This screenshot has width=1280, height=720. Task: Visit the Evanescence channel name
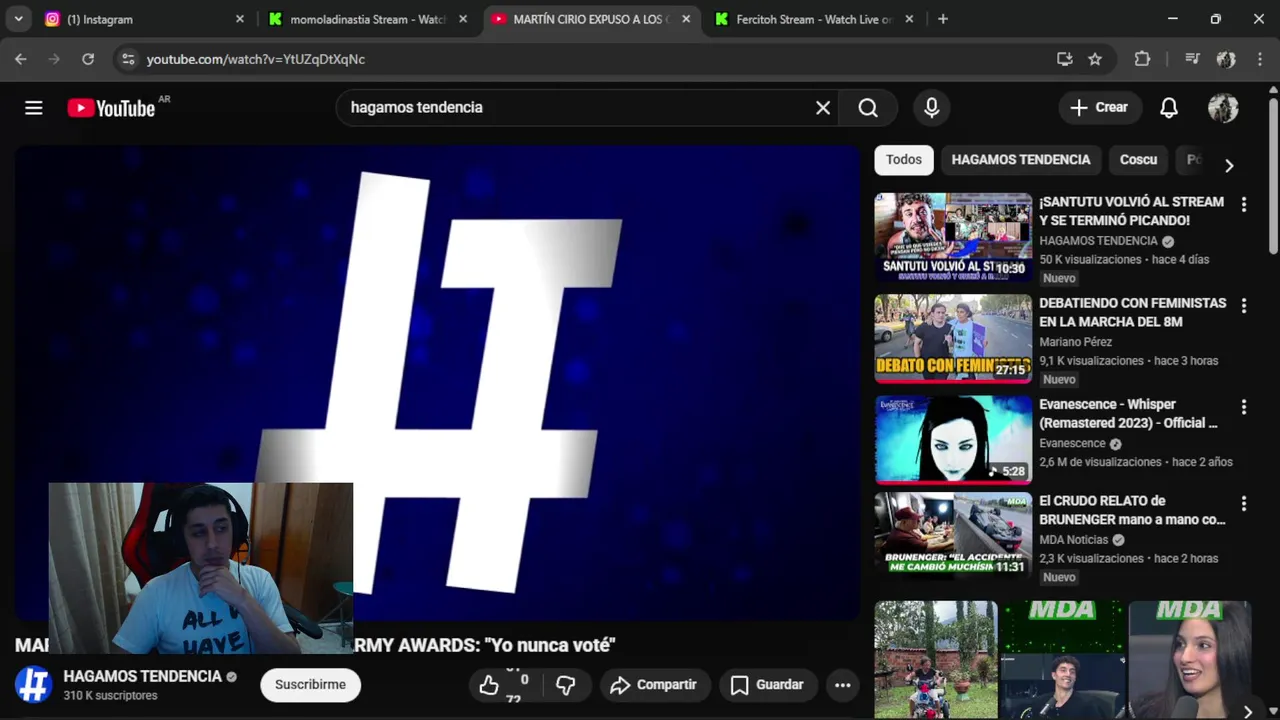tap(1072, 443)
